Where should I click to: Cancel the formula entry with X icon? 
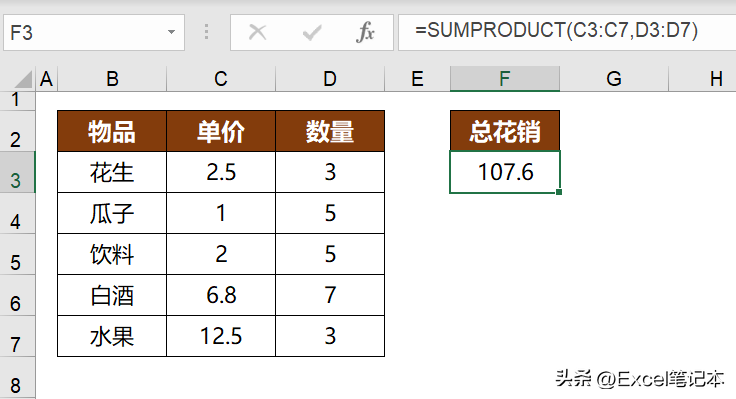click(x=257, y=32)
